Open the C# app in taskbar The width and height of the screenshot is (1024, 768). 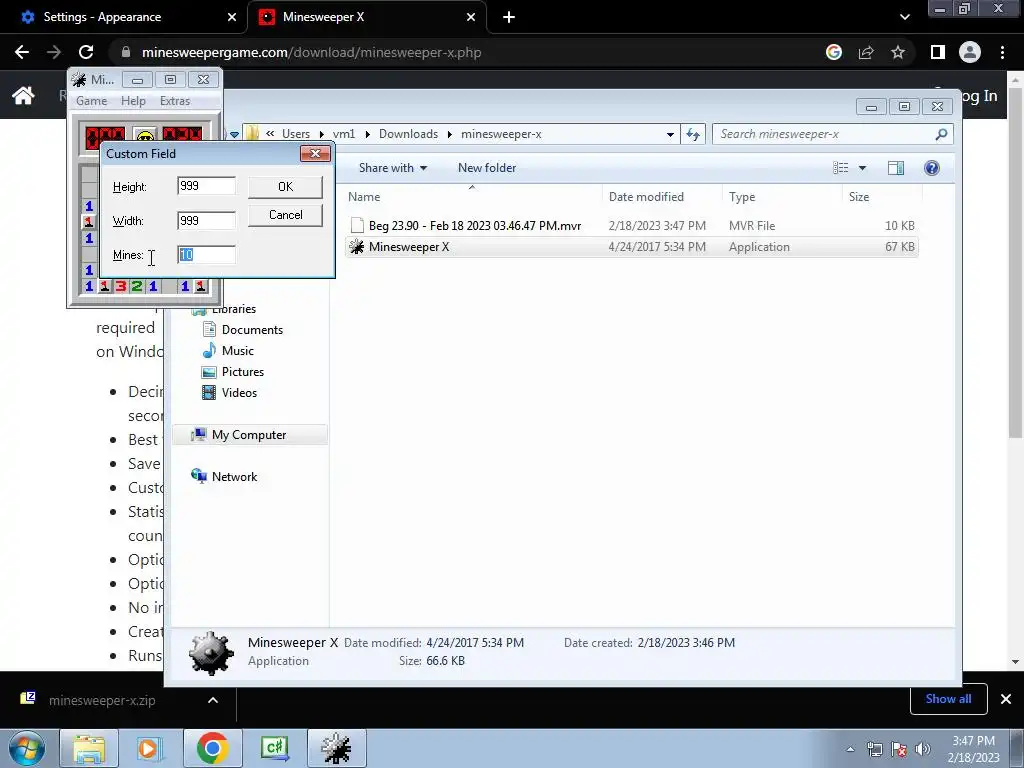pyautogui.click(x=274, y=748)
